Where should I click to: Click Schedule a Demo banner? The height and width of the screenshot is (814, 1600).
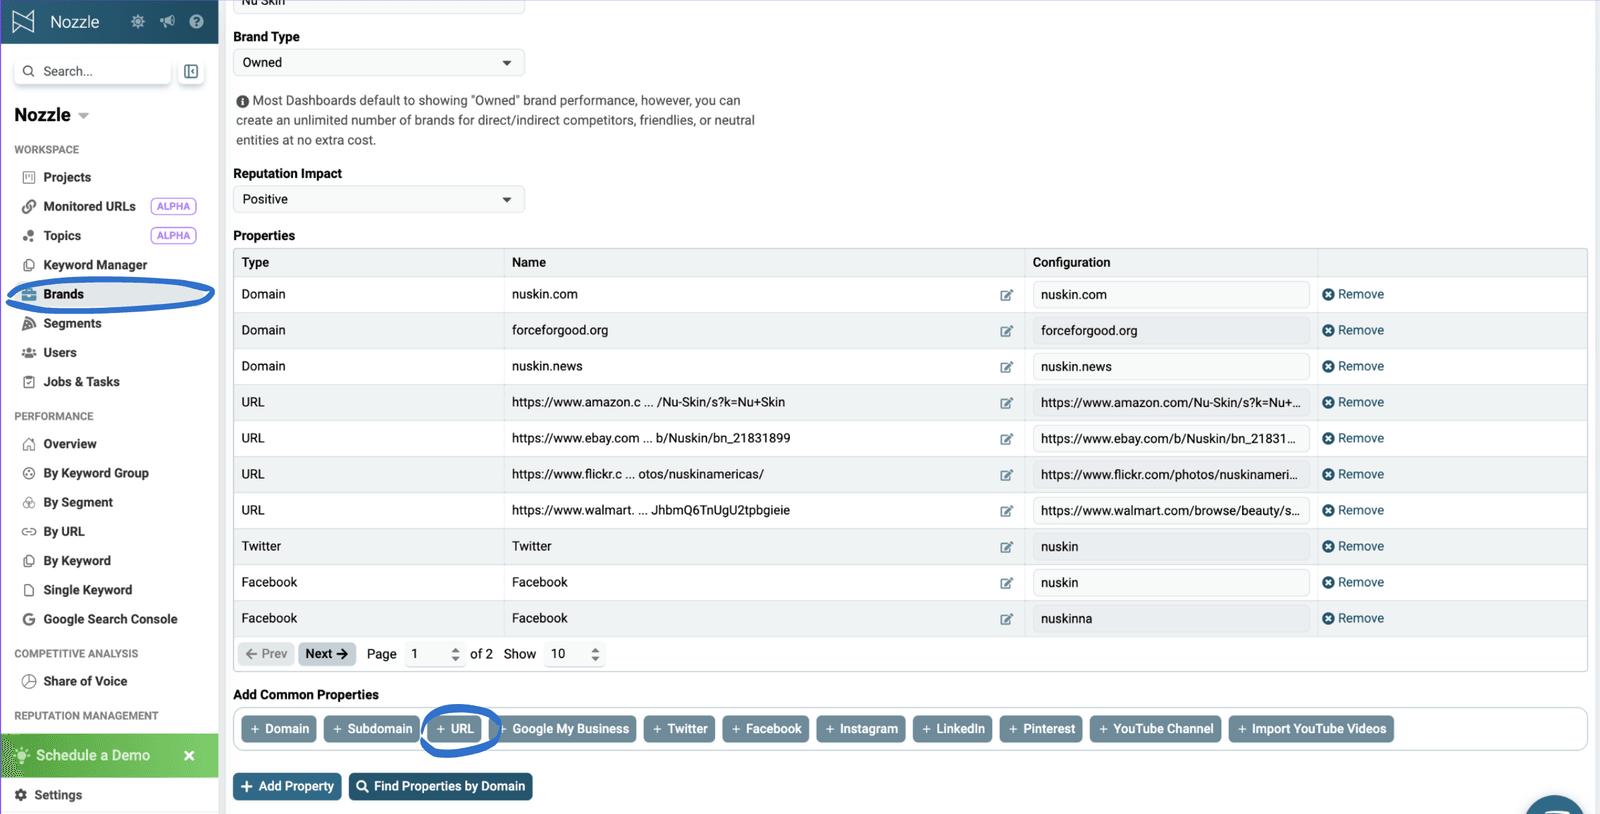[x=93, y=755]
